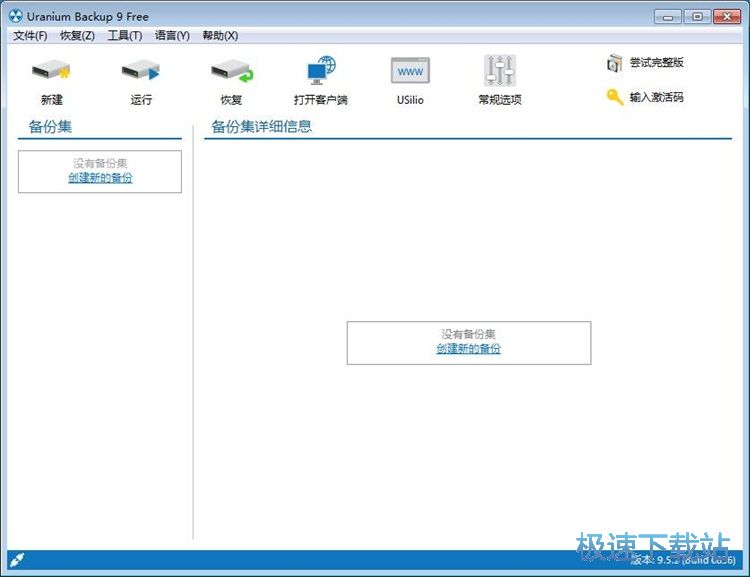Viewport: 750px width, 577px height.
Task: Click the 输入激活码 key icon
Action: coord(615,97)
